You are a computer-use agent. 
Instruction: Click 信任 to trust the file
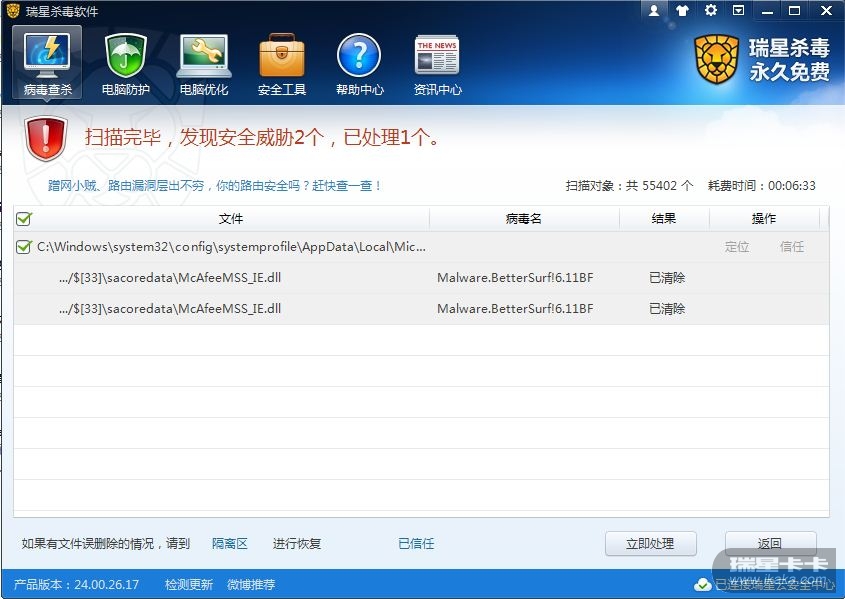[792, 247]
